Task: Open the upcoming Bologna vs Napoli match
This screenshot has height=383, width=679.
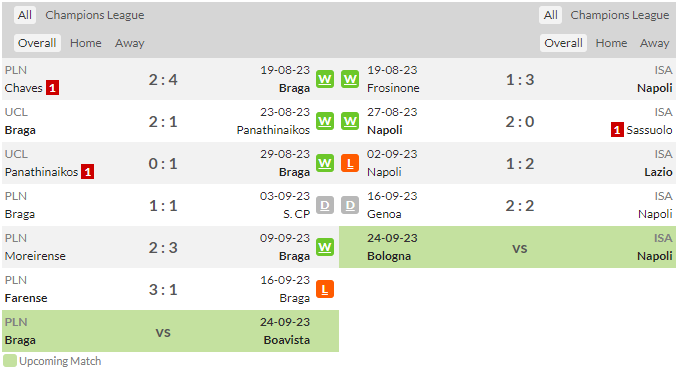Action: (x=508, y=247)
